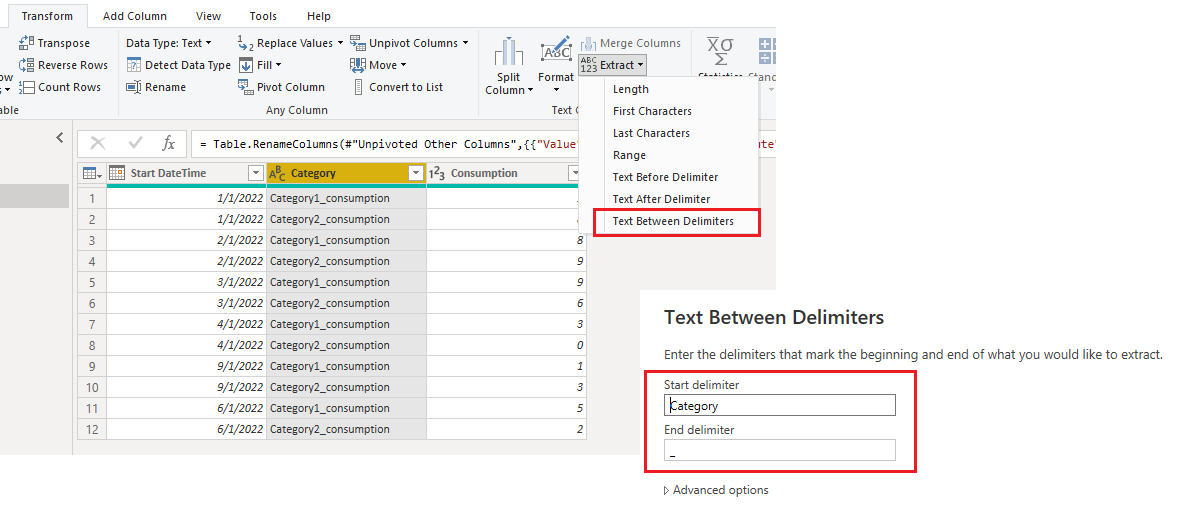This screenshot has height=526, width=1201.
Task: Select the Consumption column header
Action: 506,173
